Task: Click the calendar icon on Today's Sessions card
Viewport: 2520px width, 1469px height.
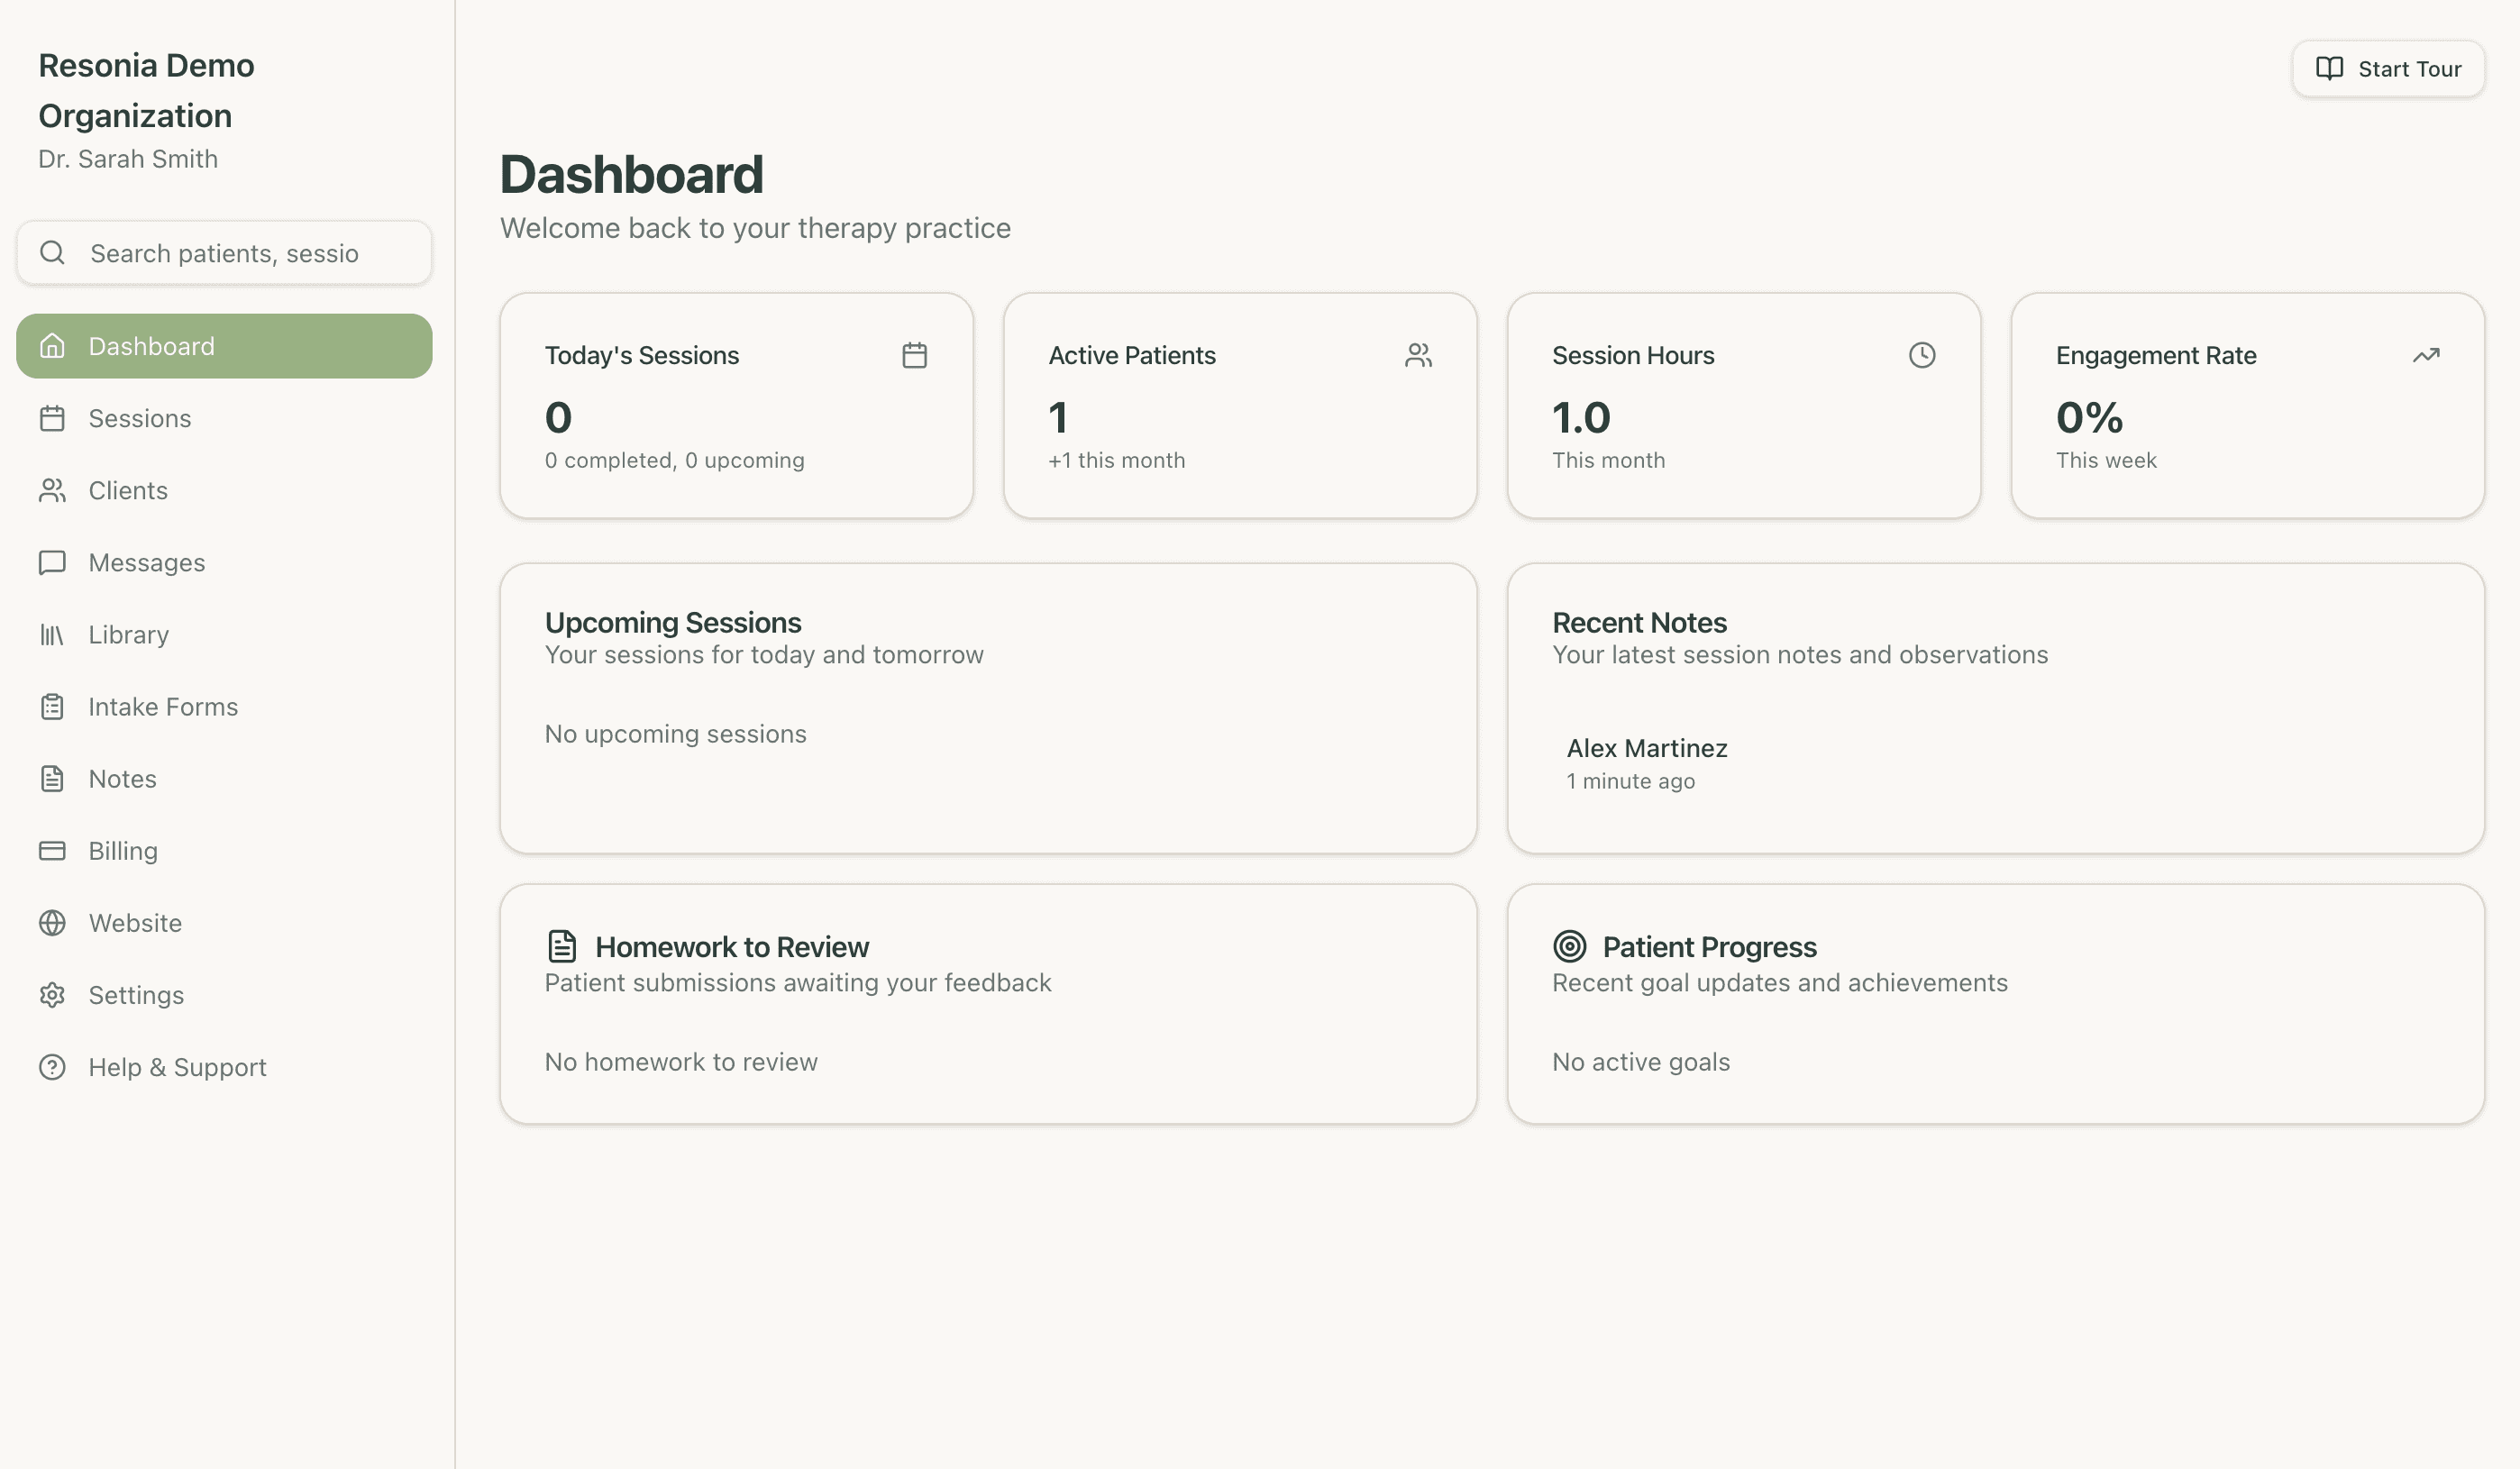Action: (913, 355)
